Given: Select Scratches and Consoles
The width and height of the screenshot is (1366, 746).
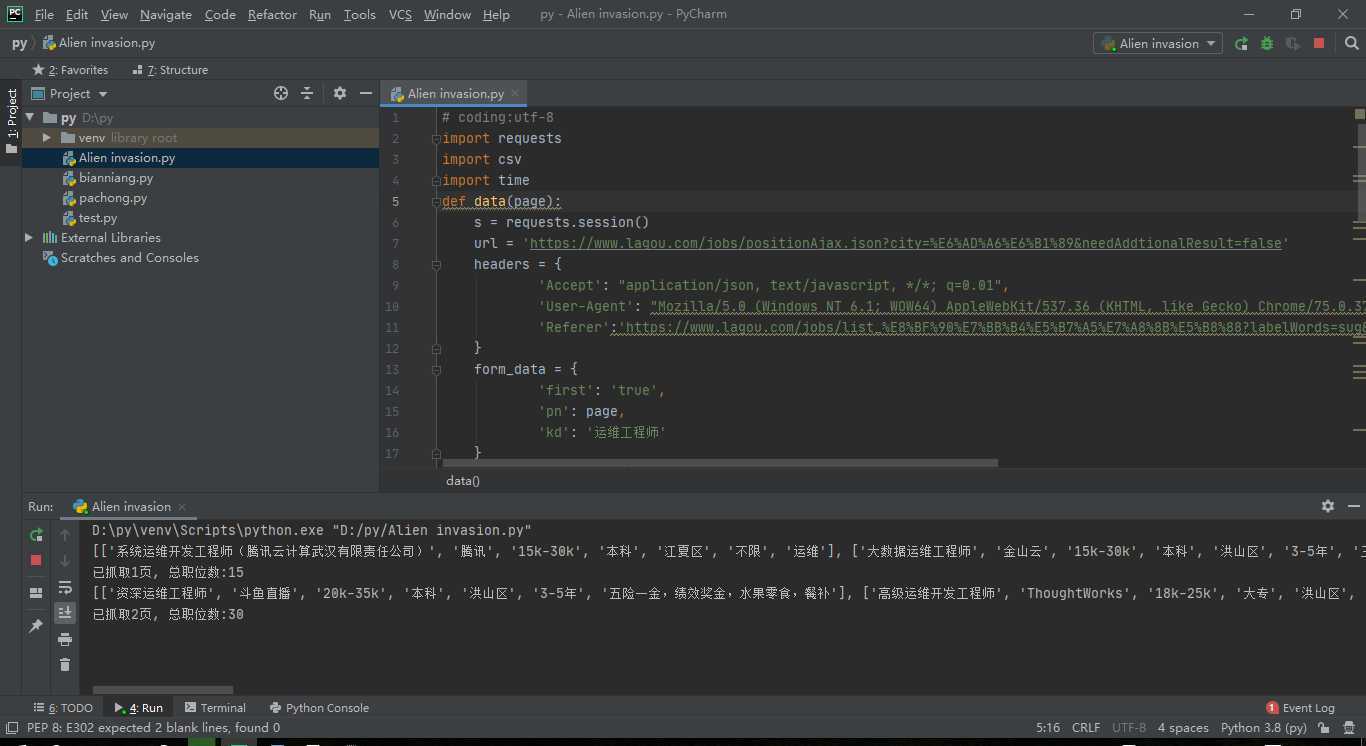Looking at the screenshot, I should click(x=129, y=258).
